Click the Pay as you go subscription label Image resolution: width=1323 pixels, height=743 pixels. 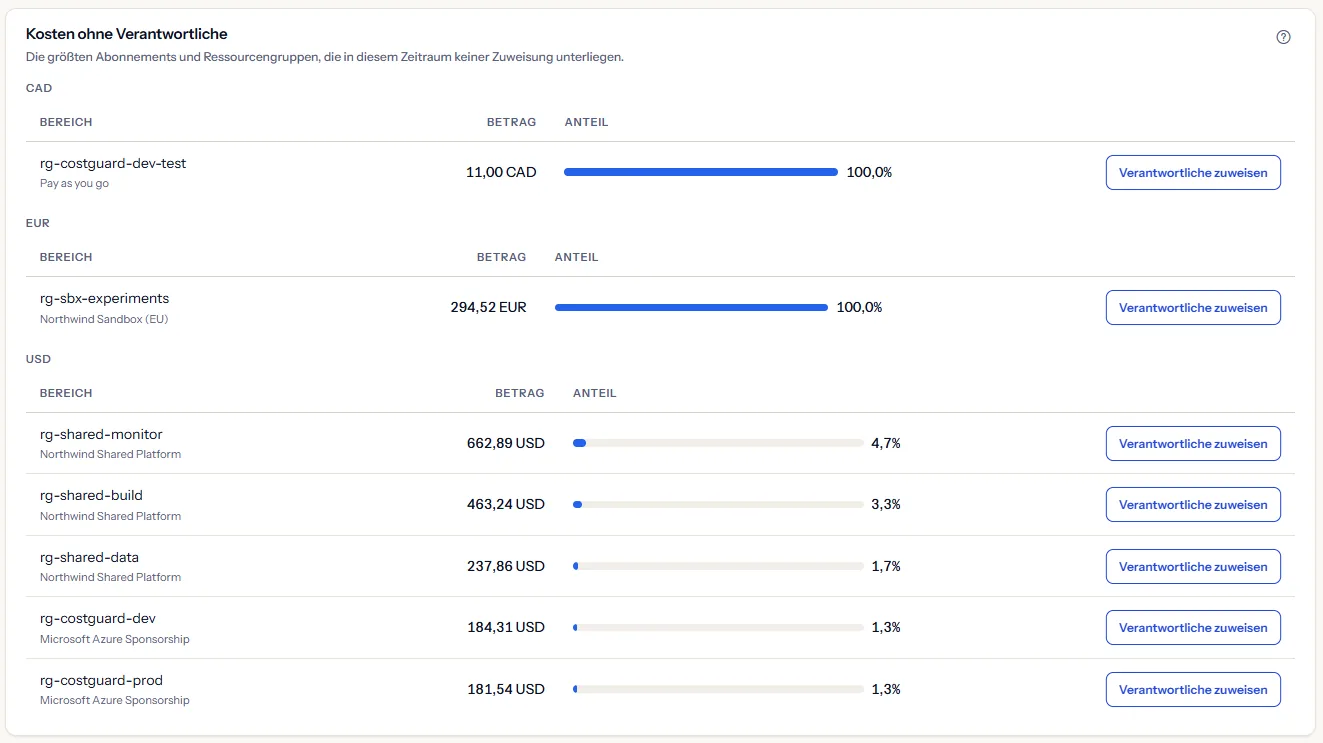tap(75, 184)
